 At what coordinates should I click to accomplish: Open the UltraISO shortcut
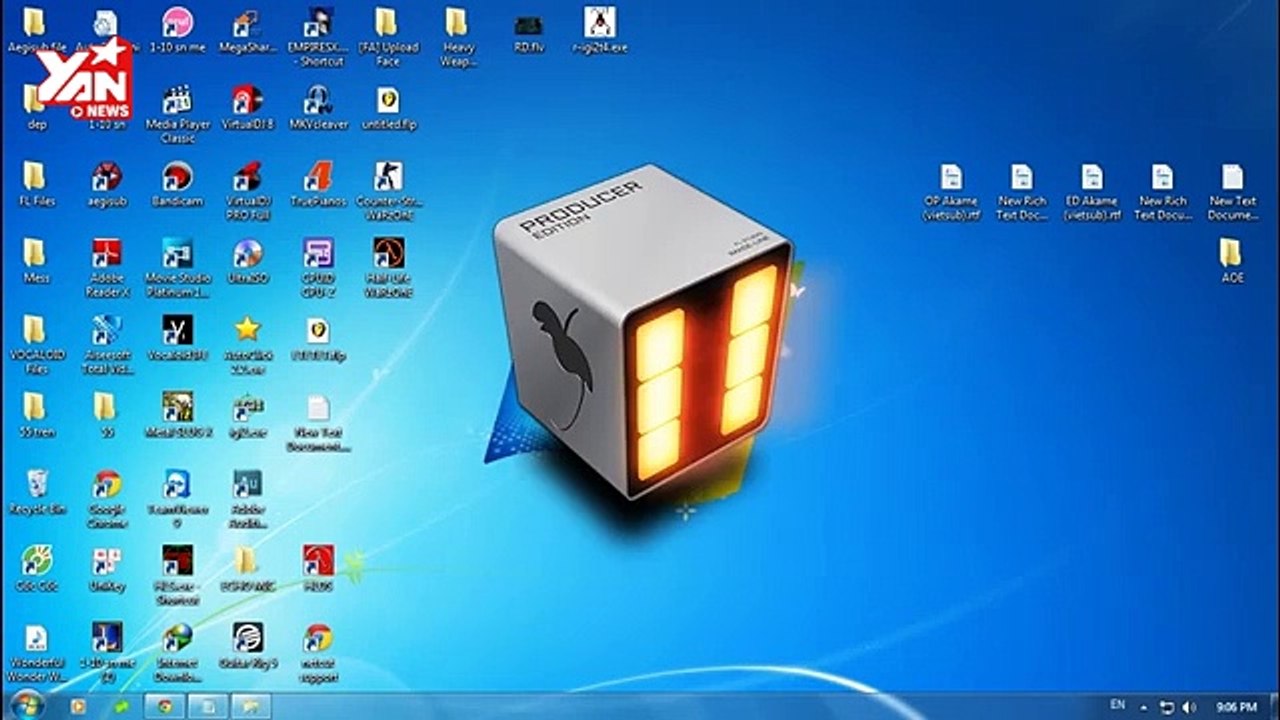[x=247, y=261]
